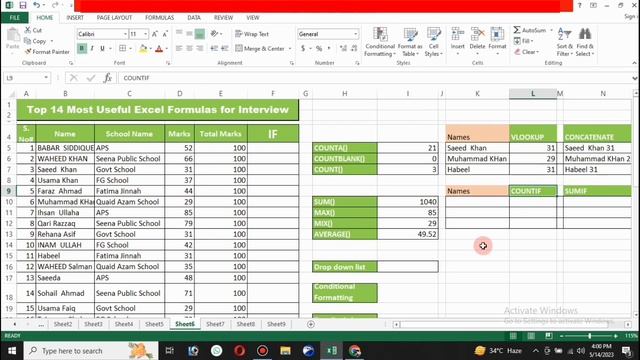Apply percent style to the cell

pyautogui.click(x=319, y=49)
